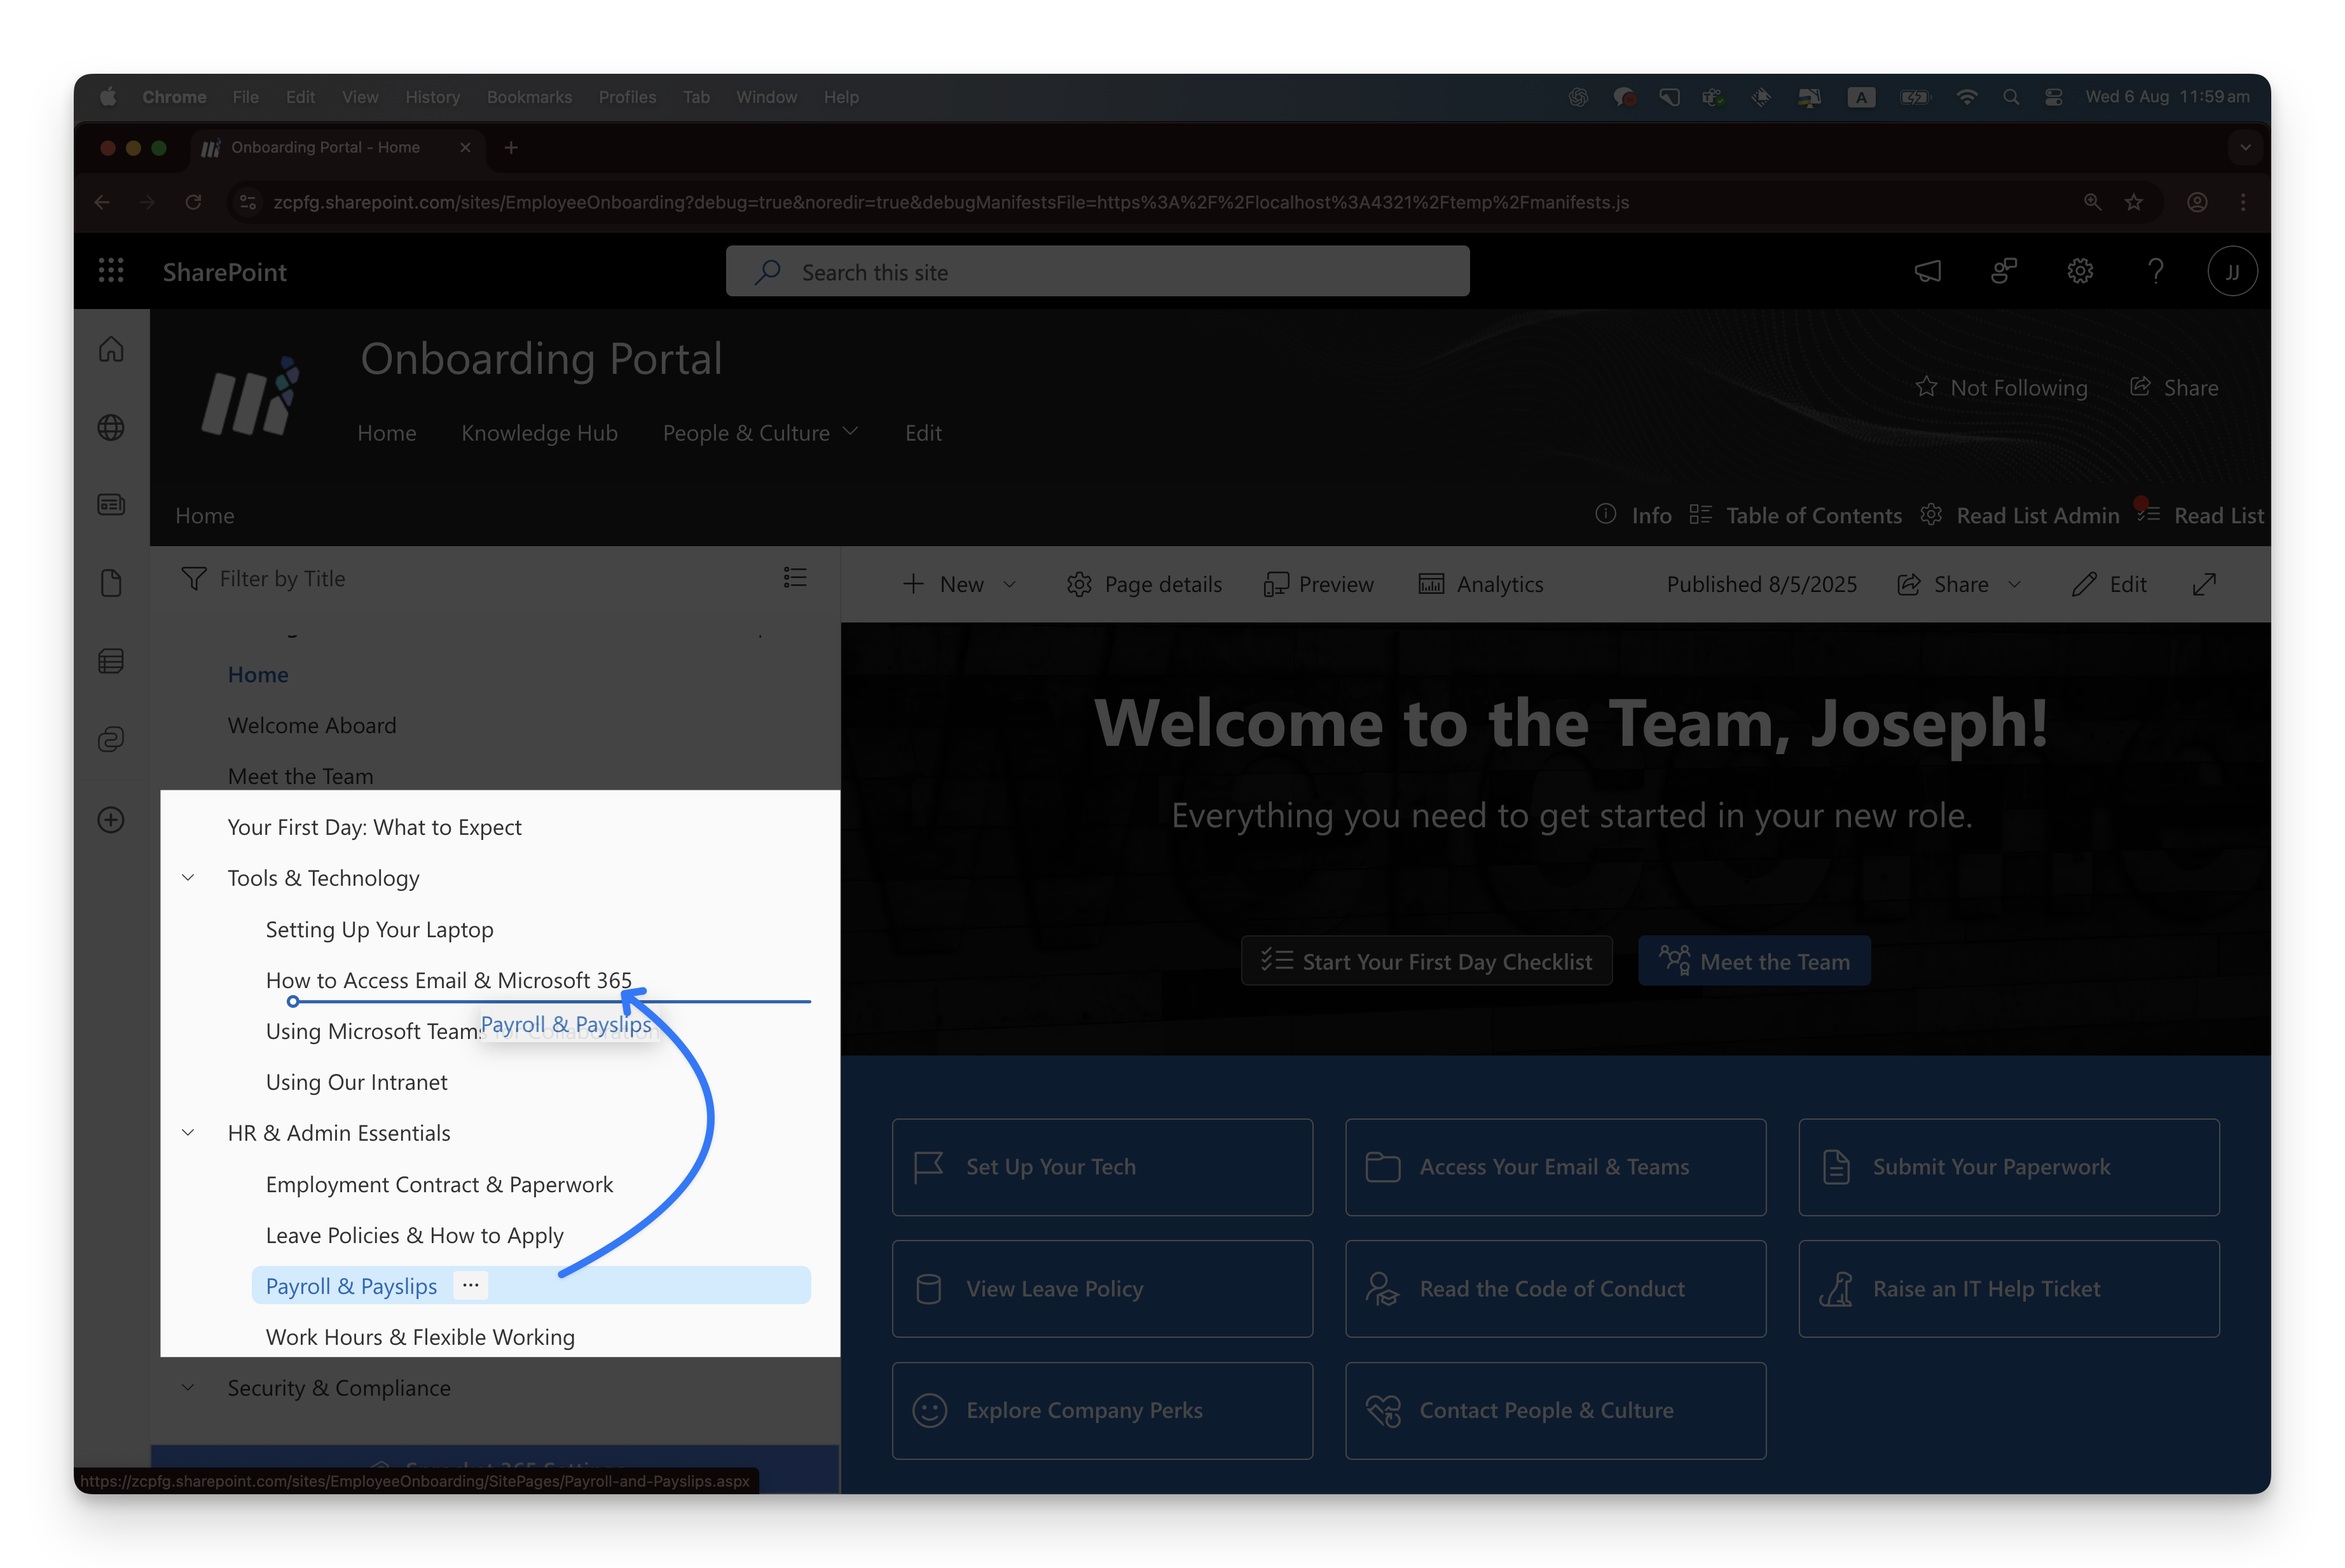Click the Create plus sidebar icon

coord(111,820)
